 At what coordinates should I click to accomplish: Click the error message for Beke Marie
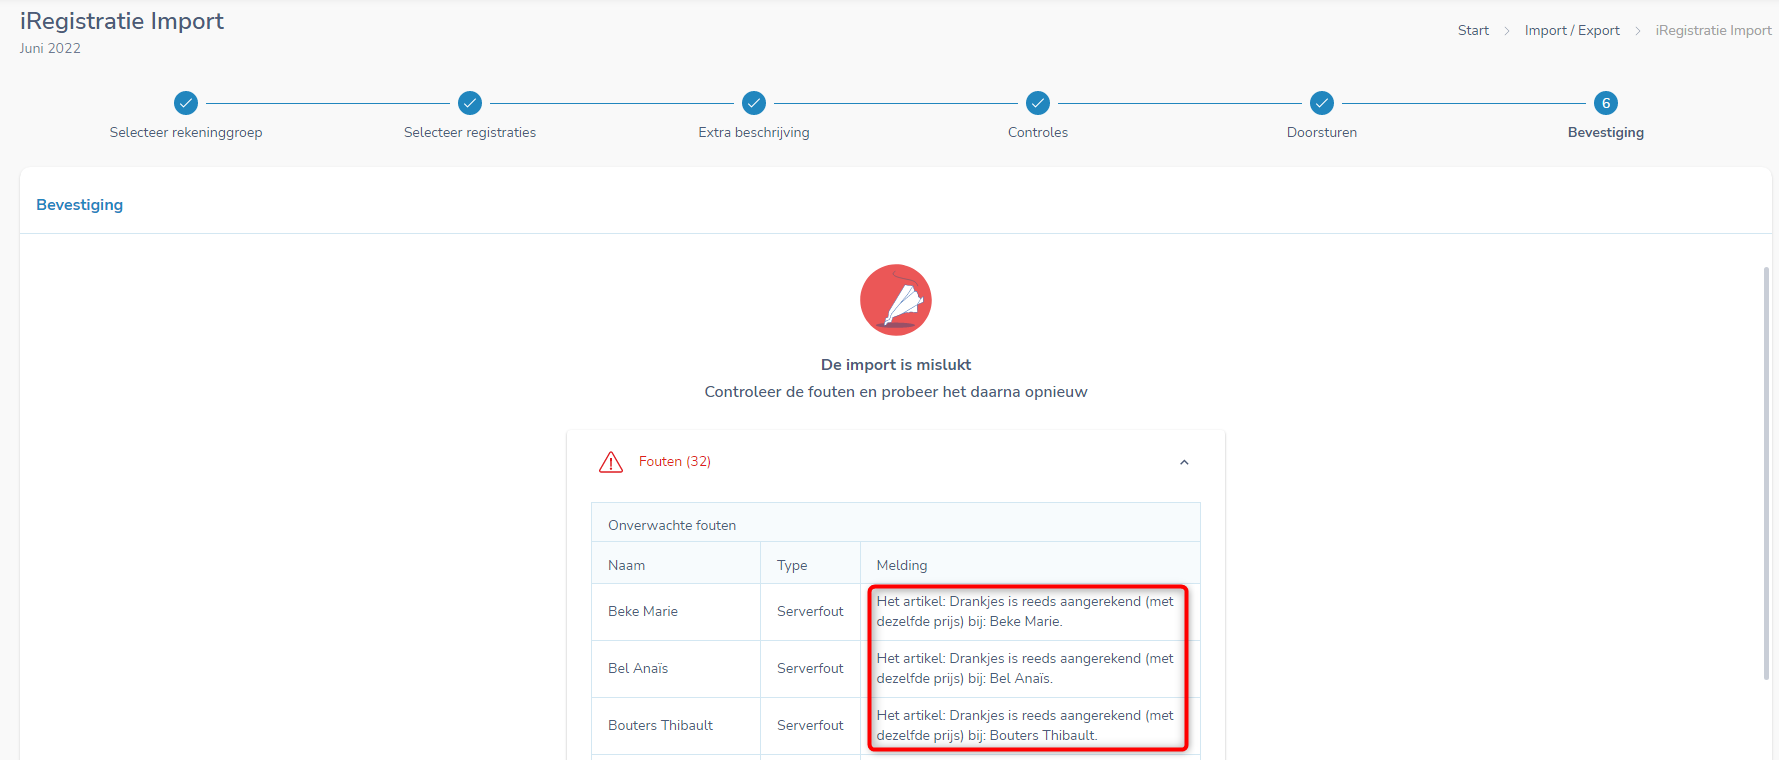[x=1025, y=611]
